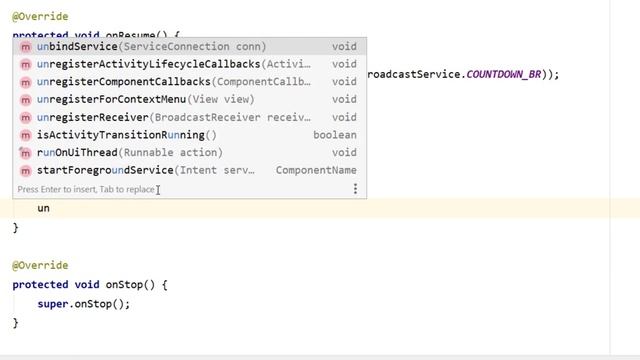Click void return type of runOnUiThread

pos(344,152)
